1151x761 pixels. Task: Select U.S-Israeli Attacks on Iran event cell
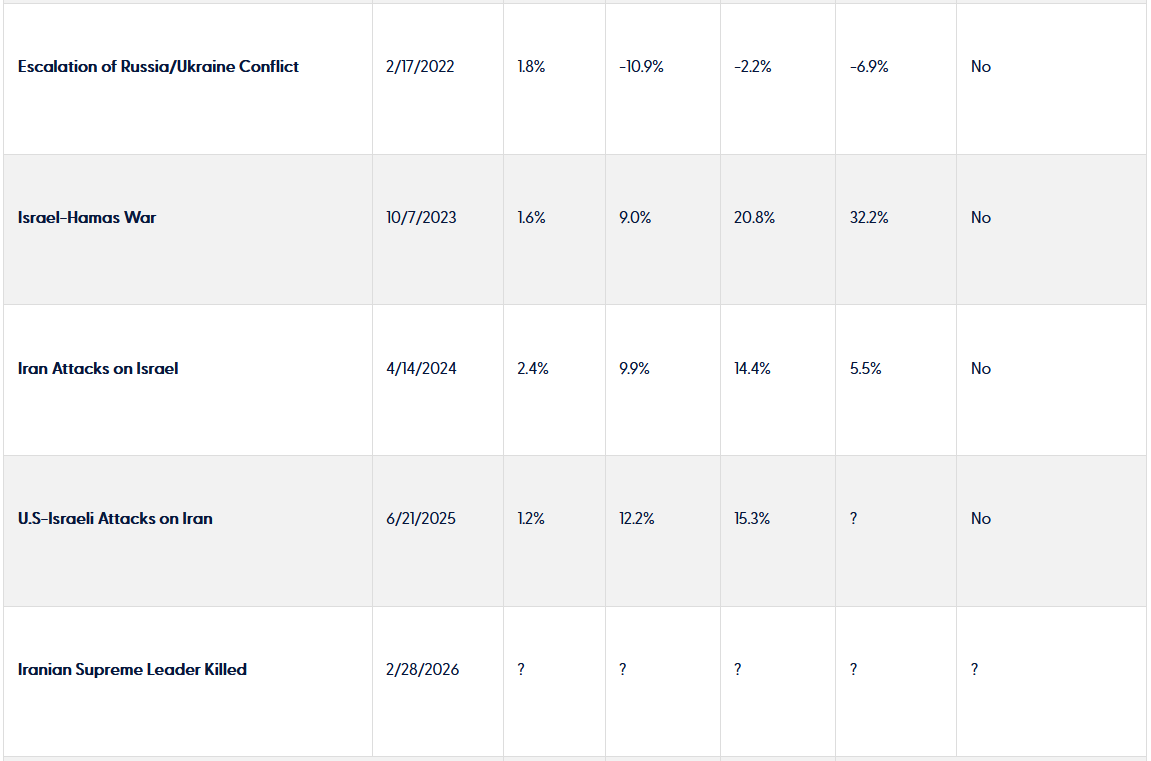[x=115, y=518]
